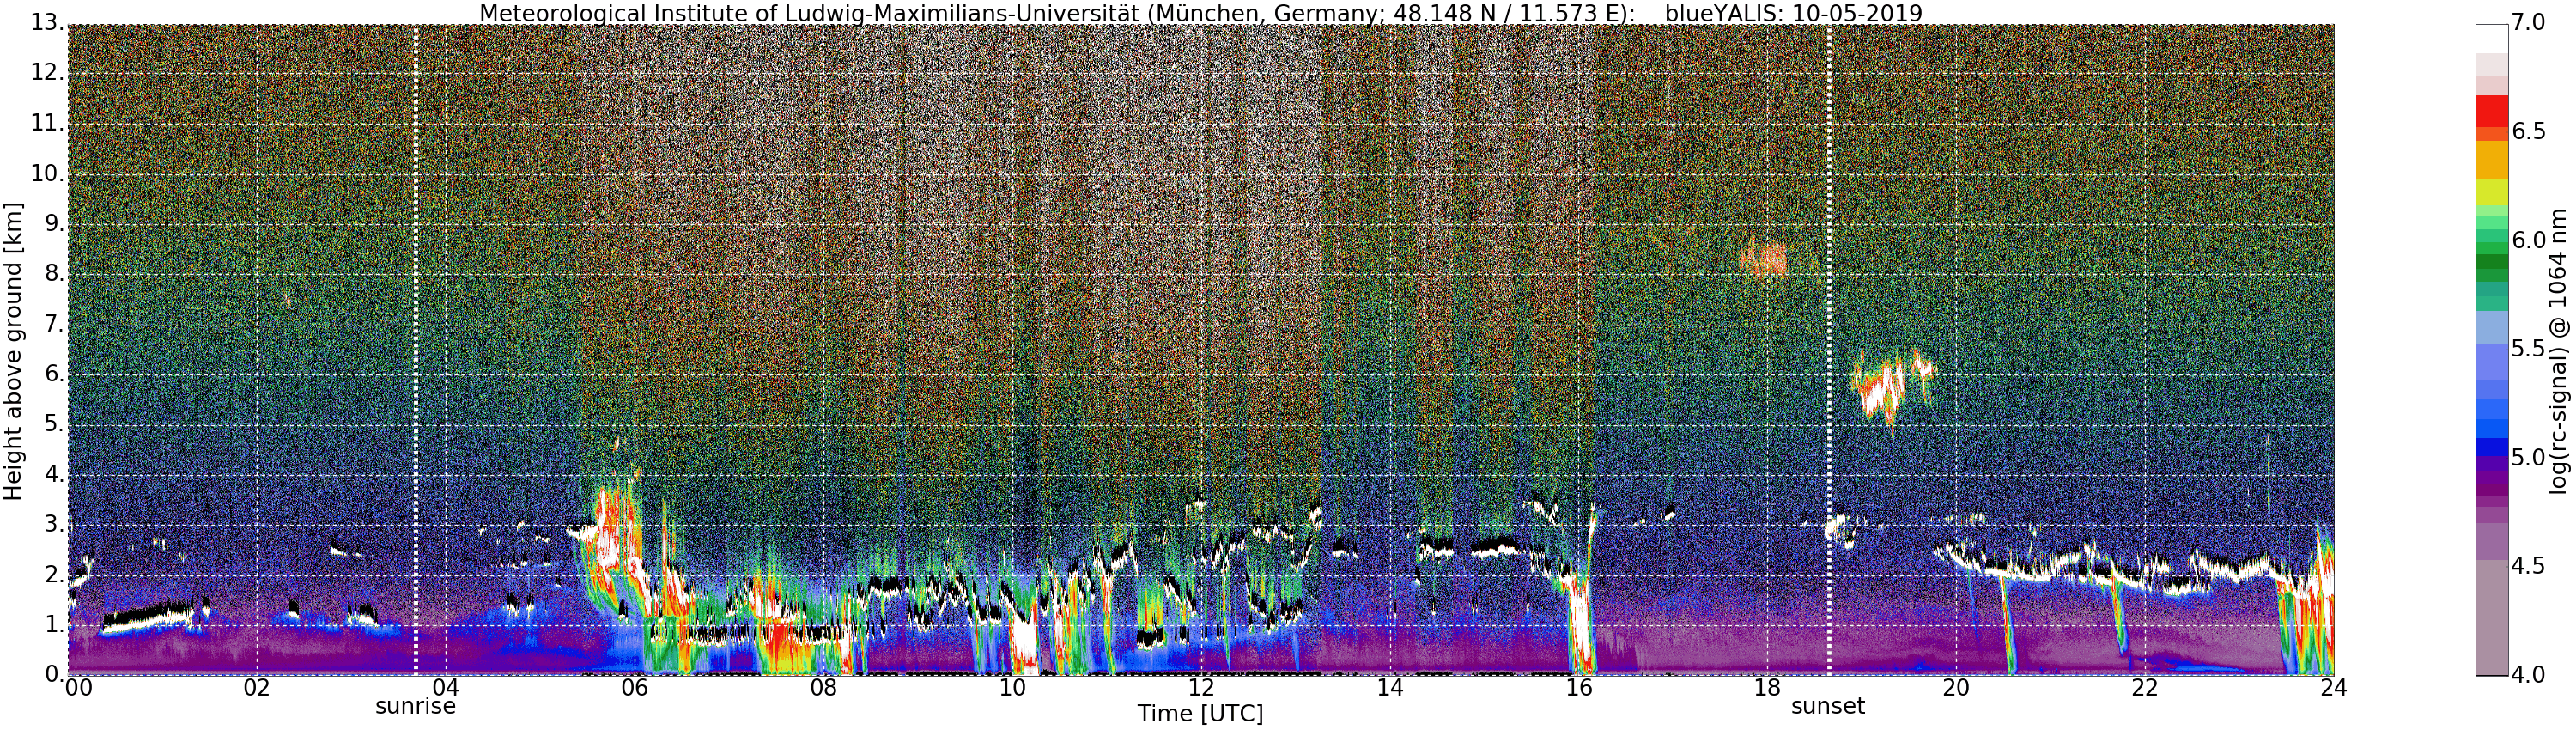The image size is (2576, 730).
Task: Click the time-axis tick label '16'
Action: 1578,688
